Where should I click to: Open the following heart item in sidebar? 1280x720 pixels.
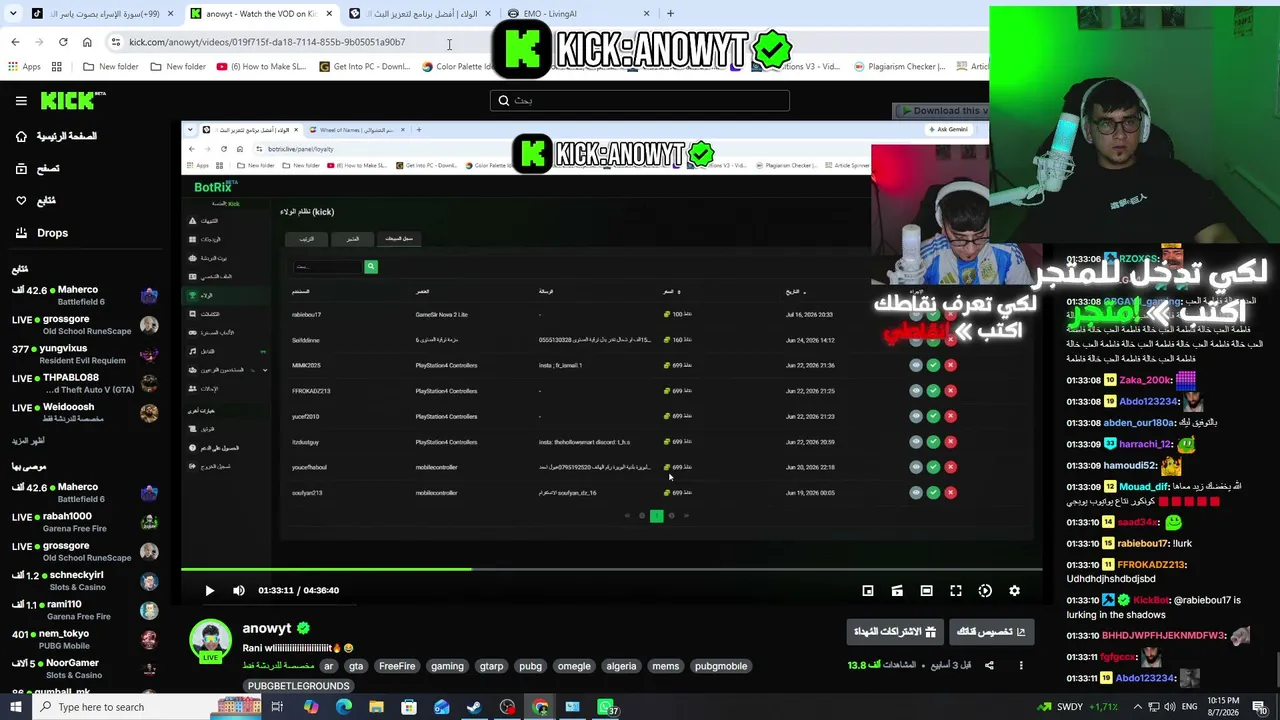tap(35, 201)
